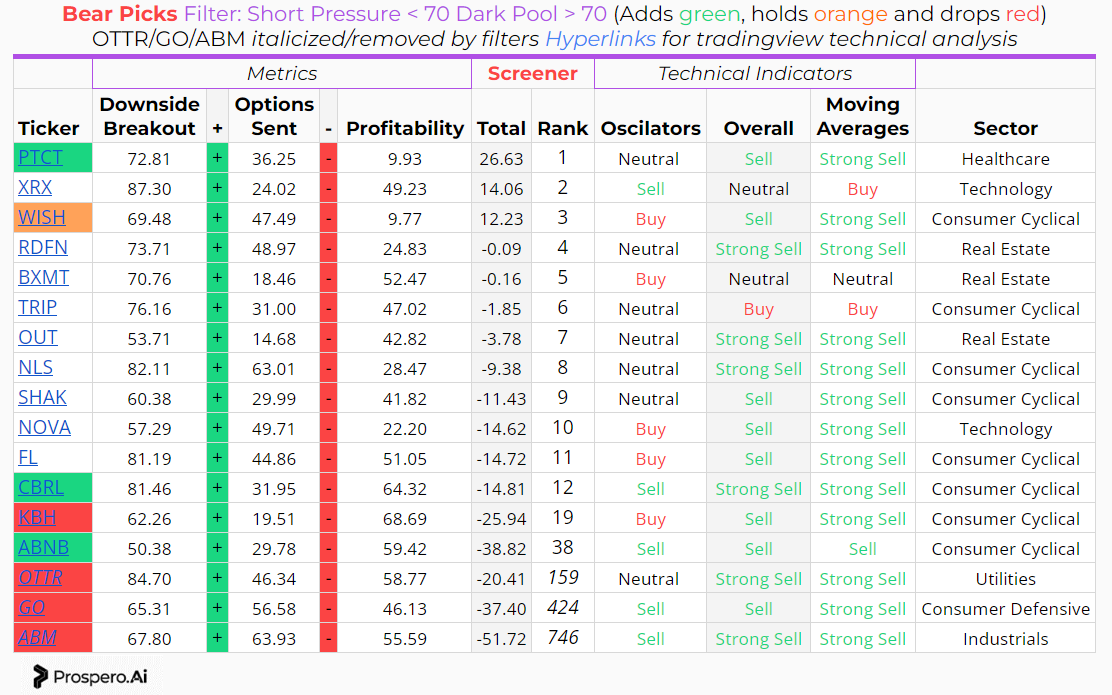
Task: Click ABNB moving averages Sell cell
Action: 862,549
